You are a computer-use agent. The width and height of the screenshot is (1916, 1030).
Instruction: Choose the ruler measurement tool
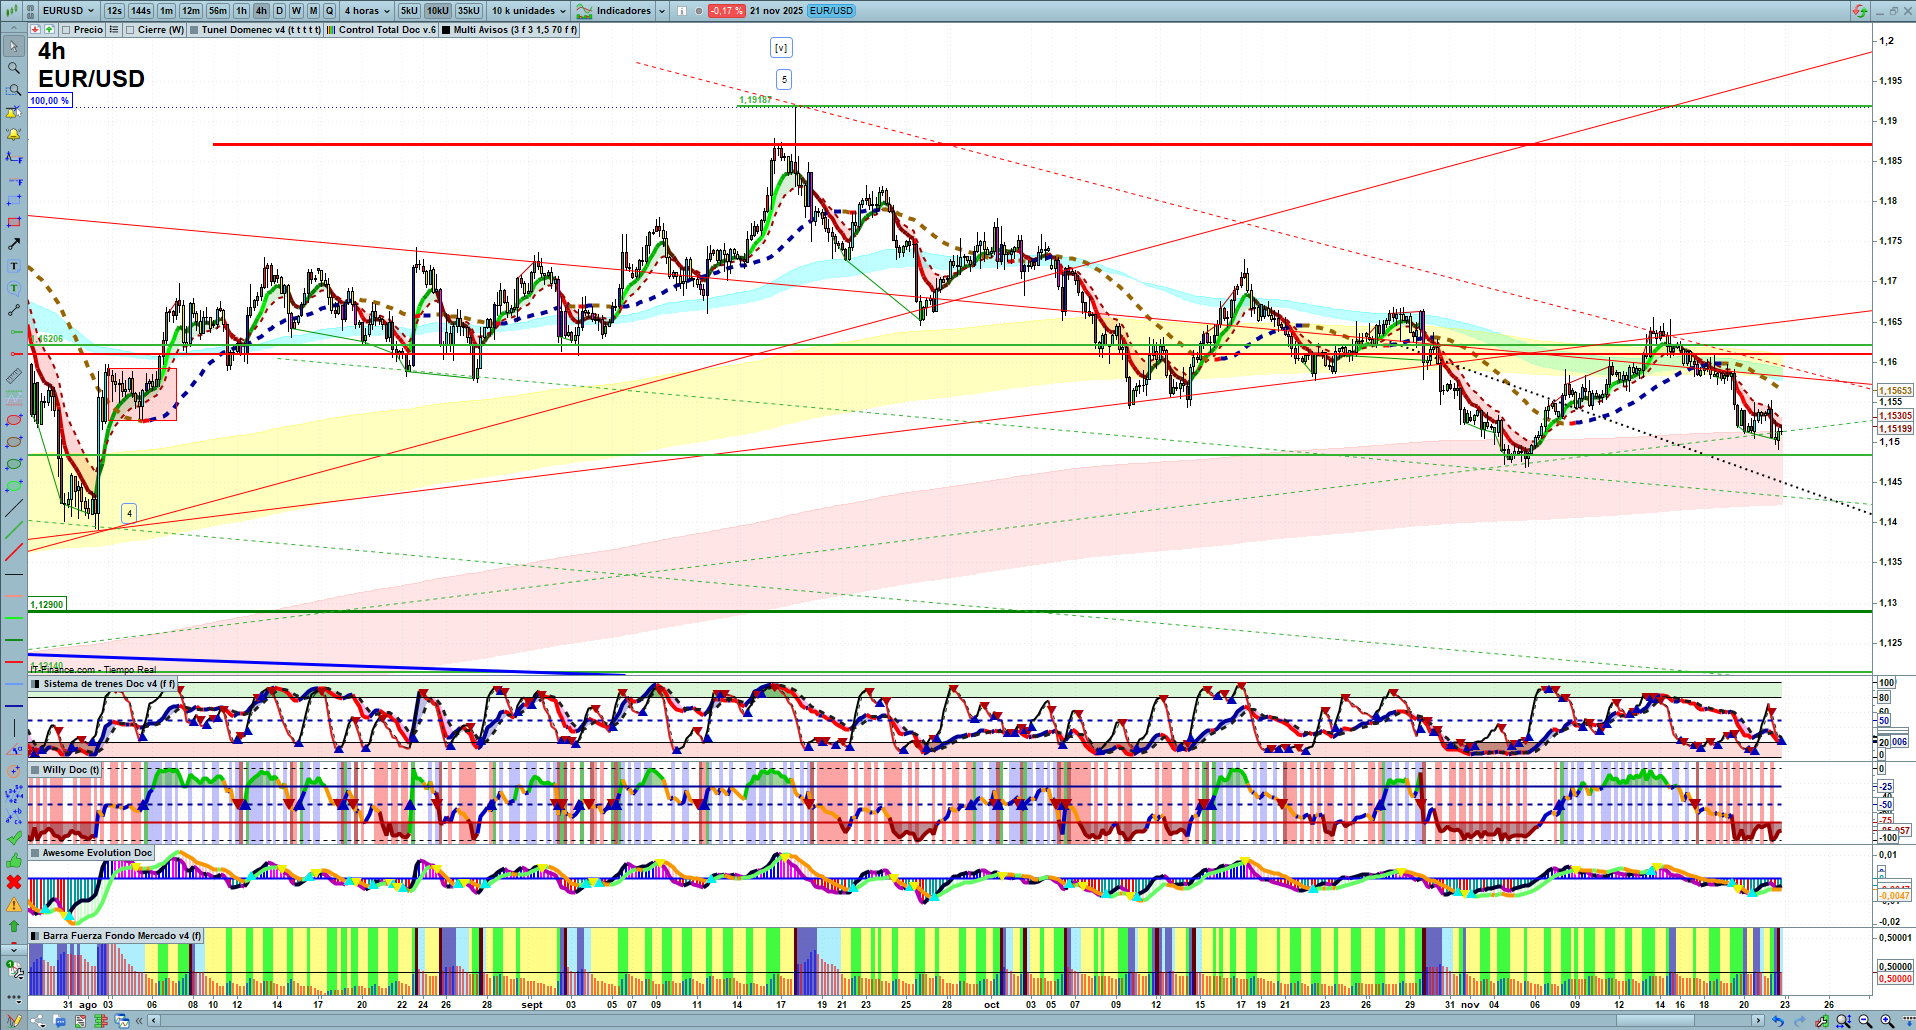point(13,376)
